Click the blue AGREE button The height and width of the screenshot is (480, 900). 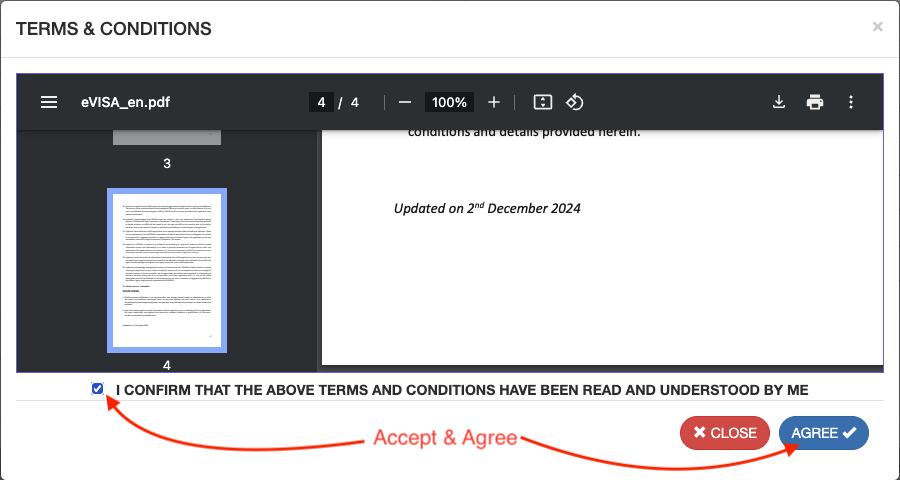pyautogui.click(x=824, y=433)
